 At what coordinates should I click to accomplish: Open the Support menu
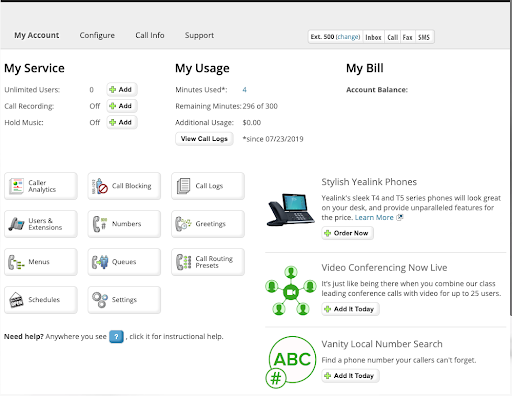click(199, 35)
